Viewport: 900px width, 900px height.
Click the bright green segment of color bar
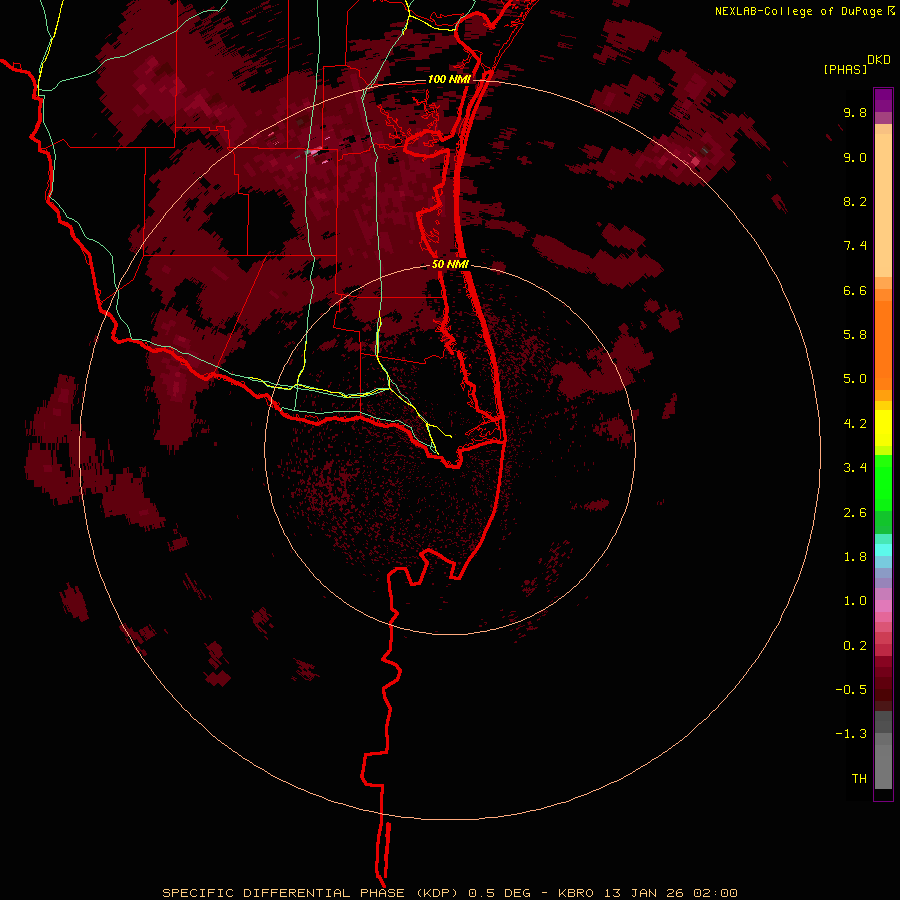point(883,483)
